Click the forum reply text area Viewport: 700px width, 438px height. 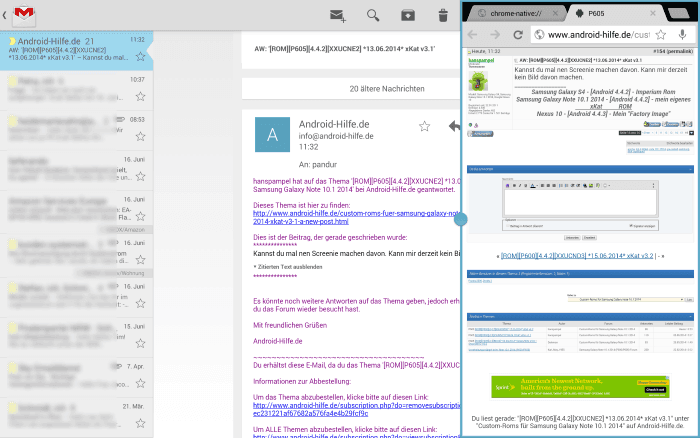tap(580, 202)
